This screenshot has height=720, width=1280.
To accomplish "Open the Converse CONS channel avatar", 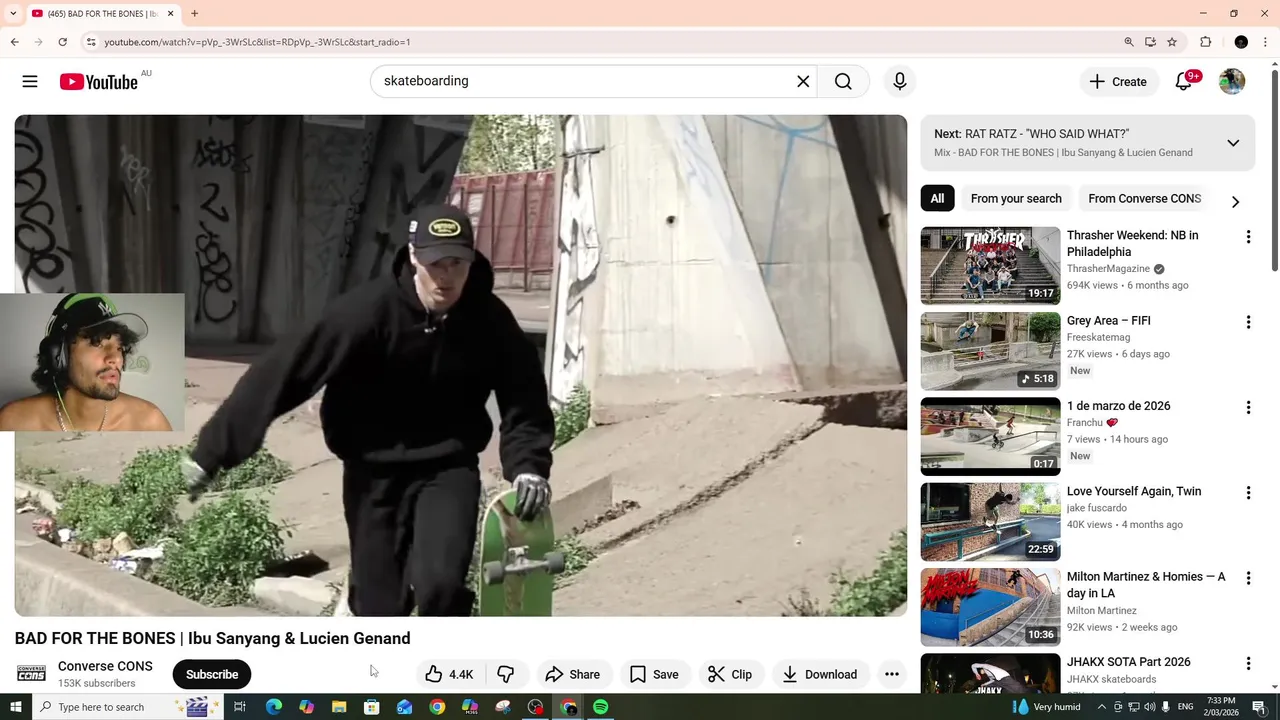I will pyautogui.click(x=31, y=674).
